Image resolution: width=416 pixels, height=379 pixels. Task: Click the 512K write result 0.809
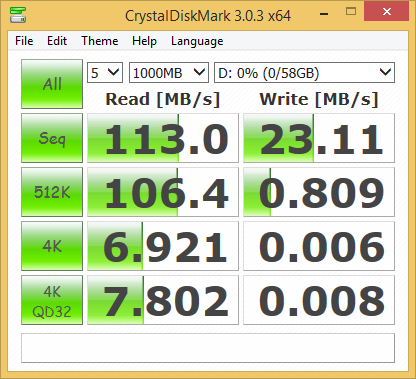click(319, 192)
